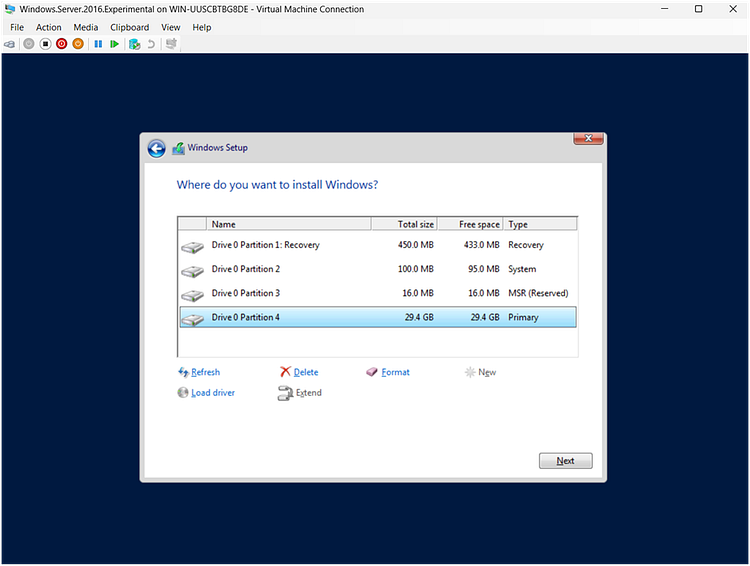Close the Windows Setup dialog
The height and width of the screenshot is (566, 750).
click(x=588, y=138)
